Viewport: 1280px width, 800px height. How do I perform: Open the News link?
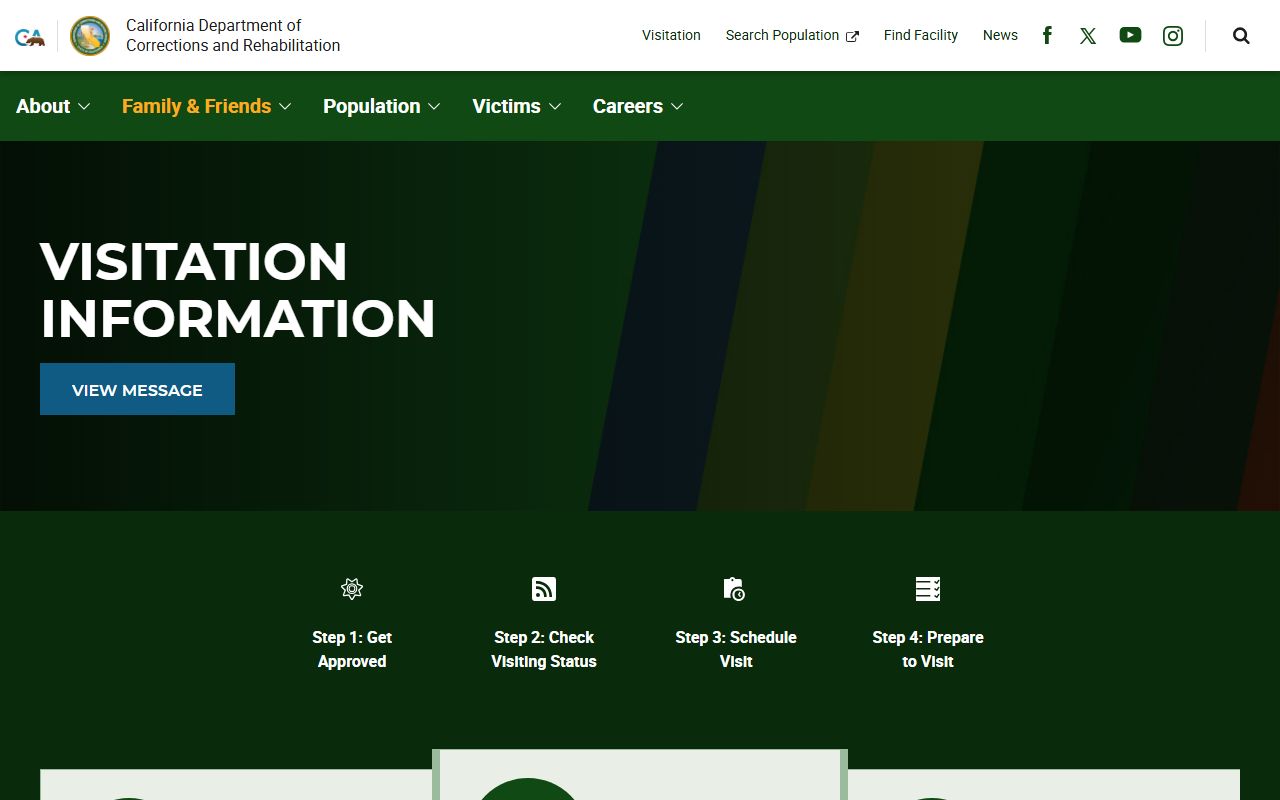pyautogui.click(x=1000, y=35)
